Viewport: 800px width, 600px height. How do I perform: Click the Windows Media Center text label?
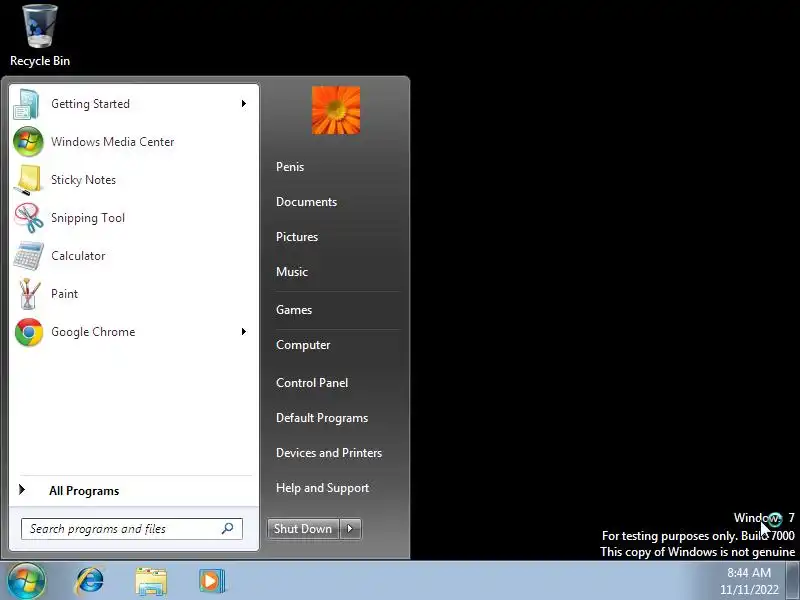[112, 142]
